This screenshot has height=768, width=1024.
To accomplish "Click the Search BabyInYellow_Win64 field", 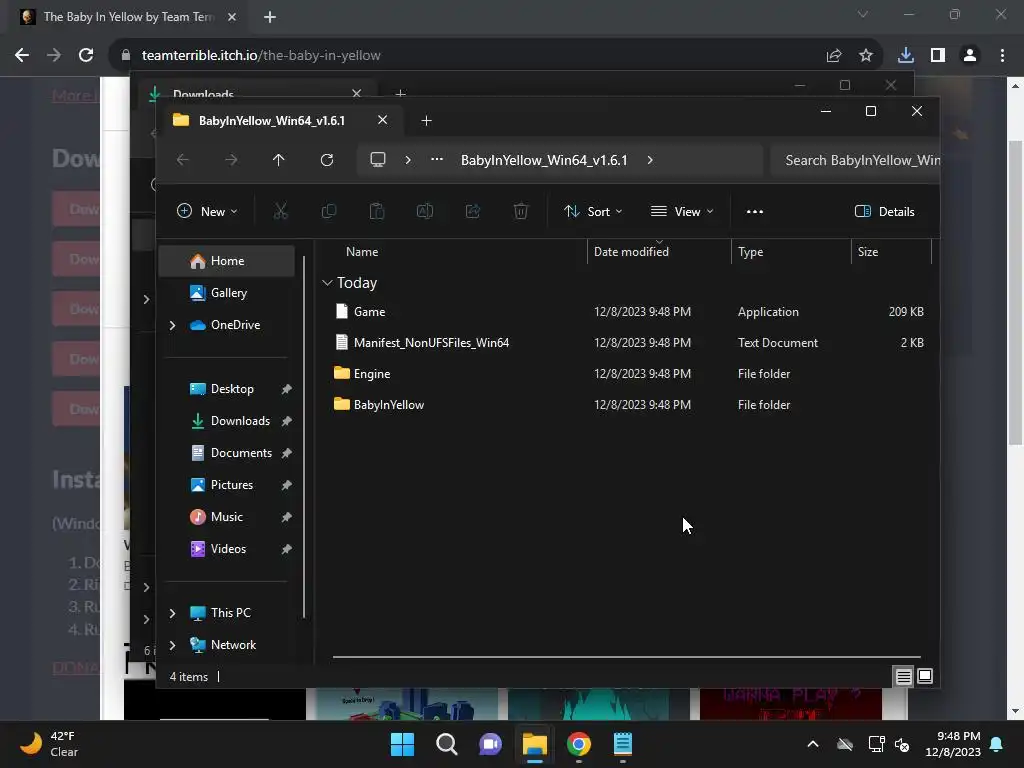I will click(855, 160).
